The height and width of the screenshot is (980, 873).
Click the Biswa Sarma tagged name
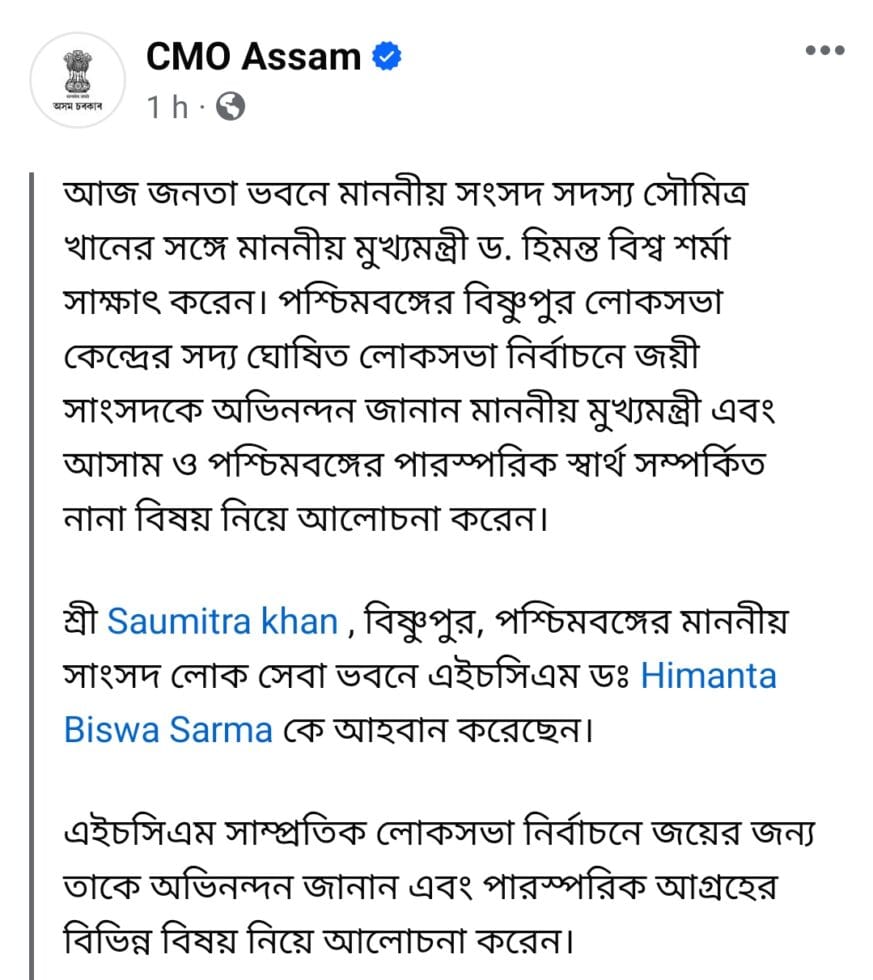pos(168,729)
